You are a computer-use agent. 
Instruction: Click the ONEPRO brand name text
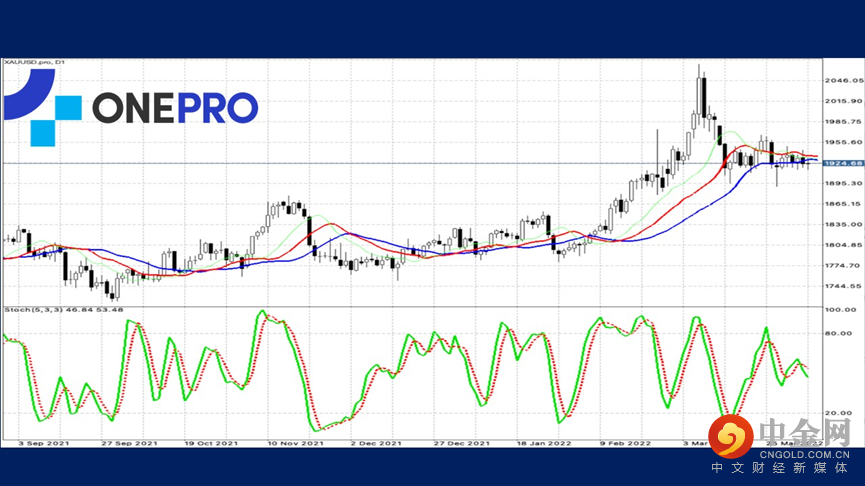[175, 108]
